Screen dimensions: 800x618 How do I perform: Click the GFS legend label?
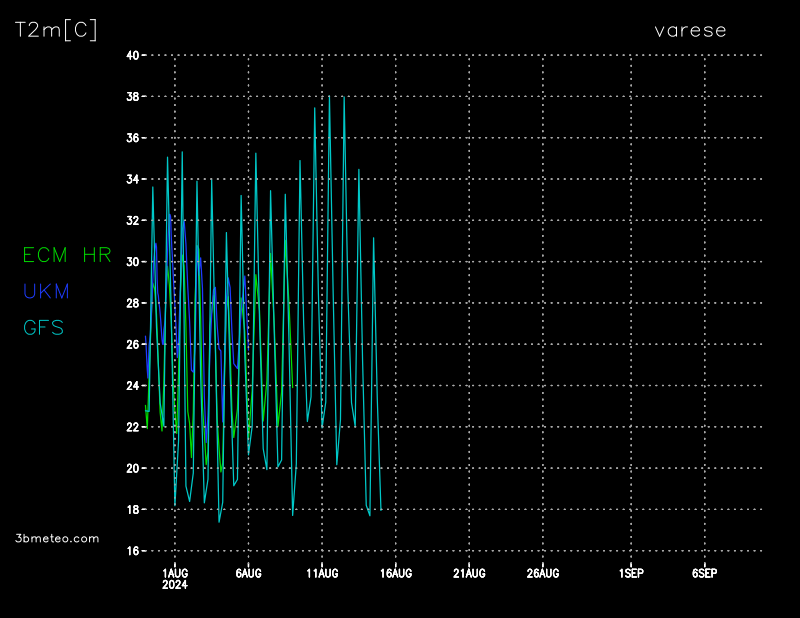[43, 327]
